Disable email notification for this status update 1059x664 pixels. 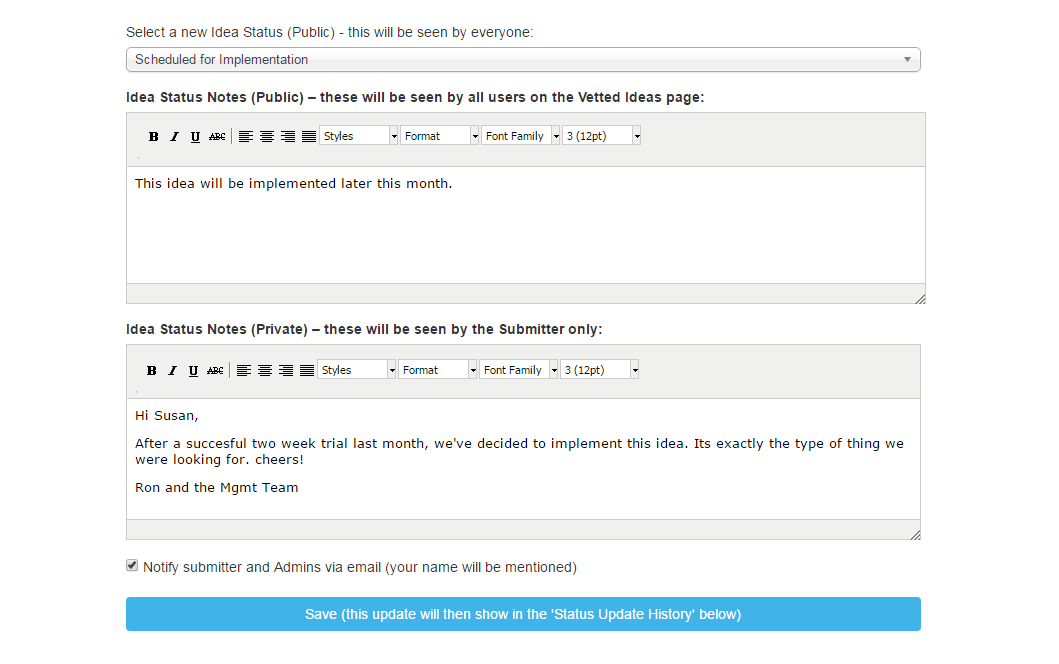pyautogui.click(x=131, y=565)
